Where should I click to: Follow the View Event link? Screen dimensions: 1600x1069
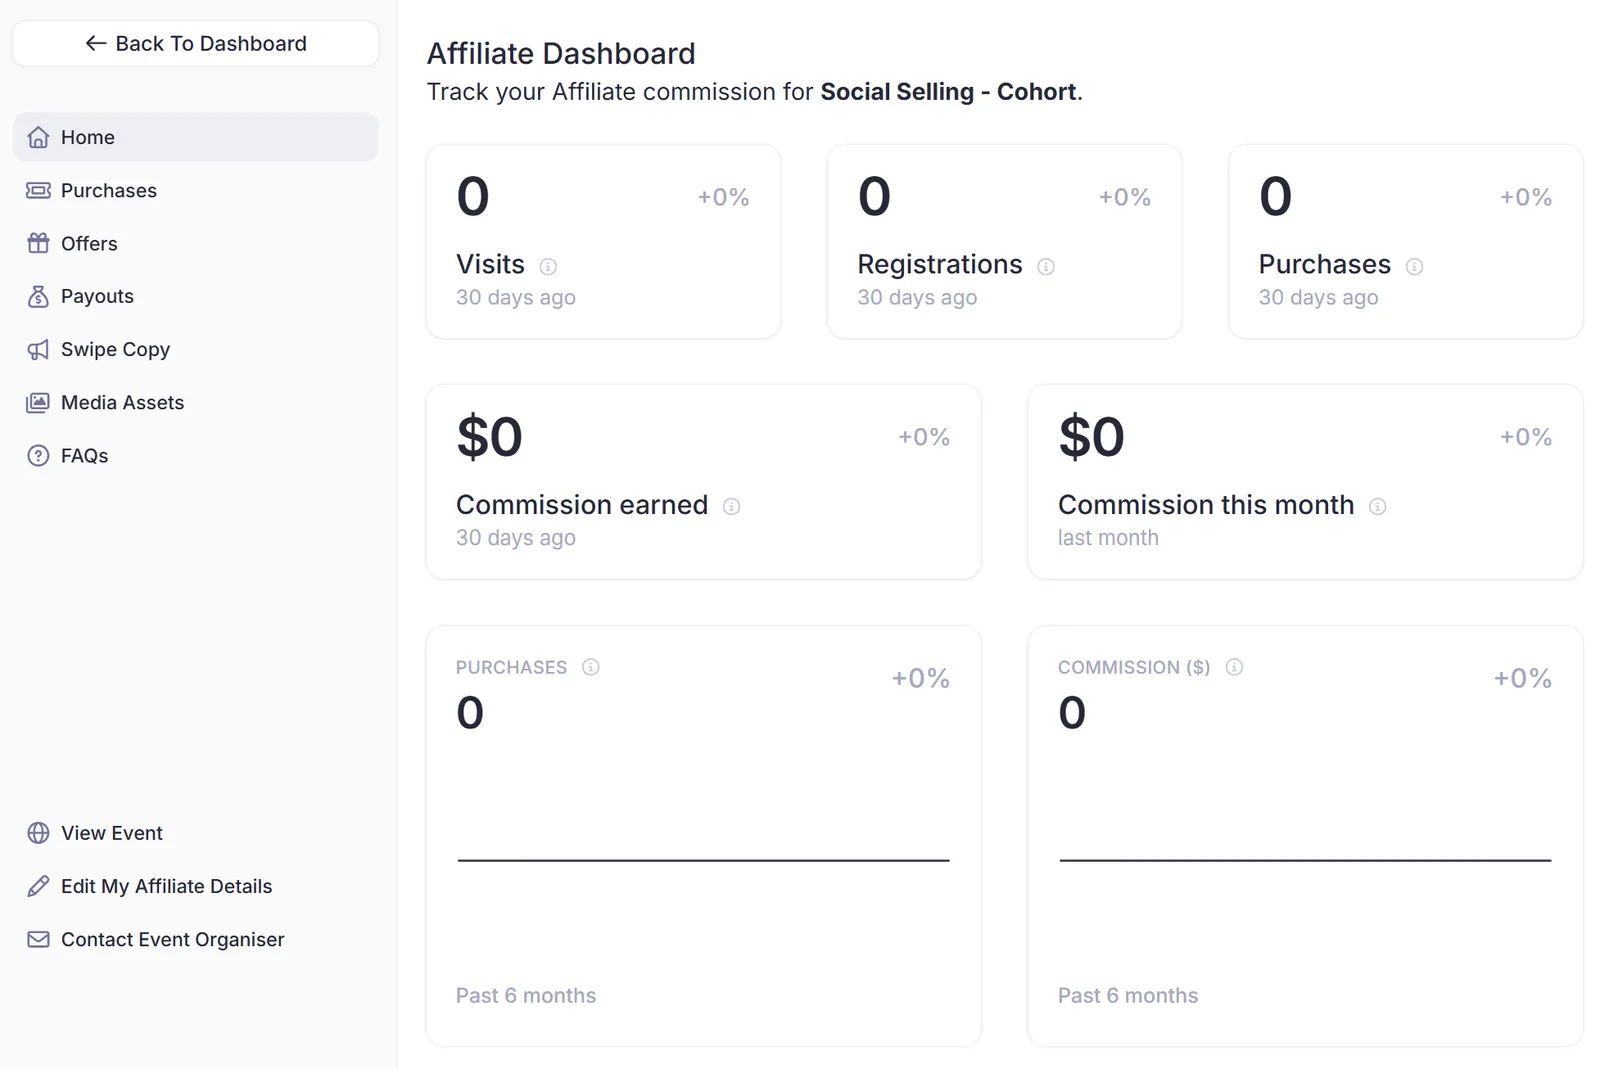coord(196,833)
